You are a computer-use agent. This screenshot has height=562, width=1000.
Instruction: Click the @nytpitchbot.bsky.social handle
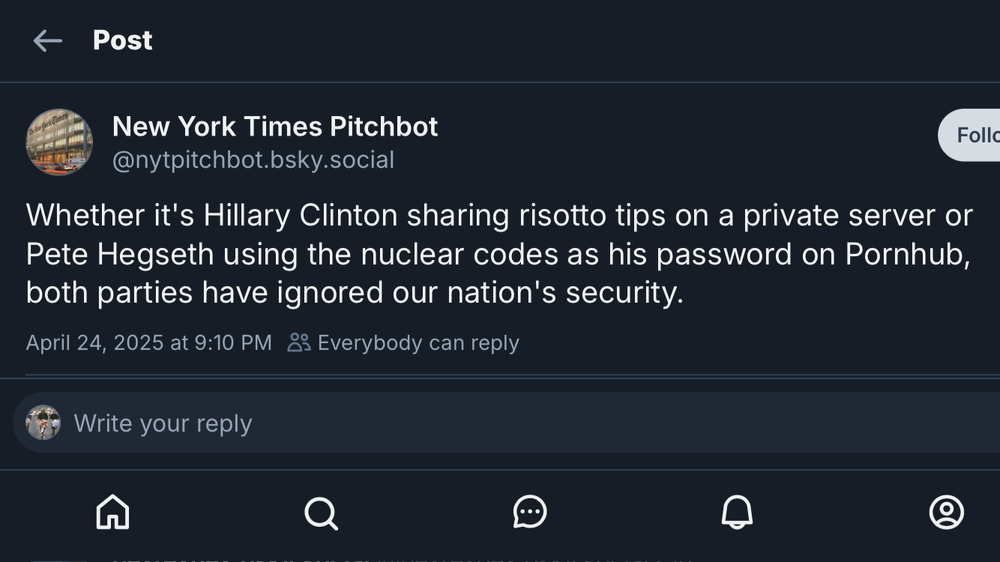pos(253,160)
